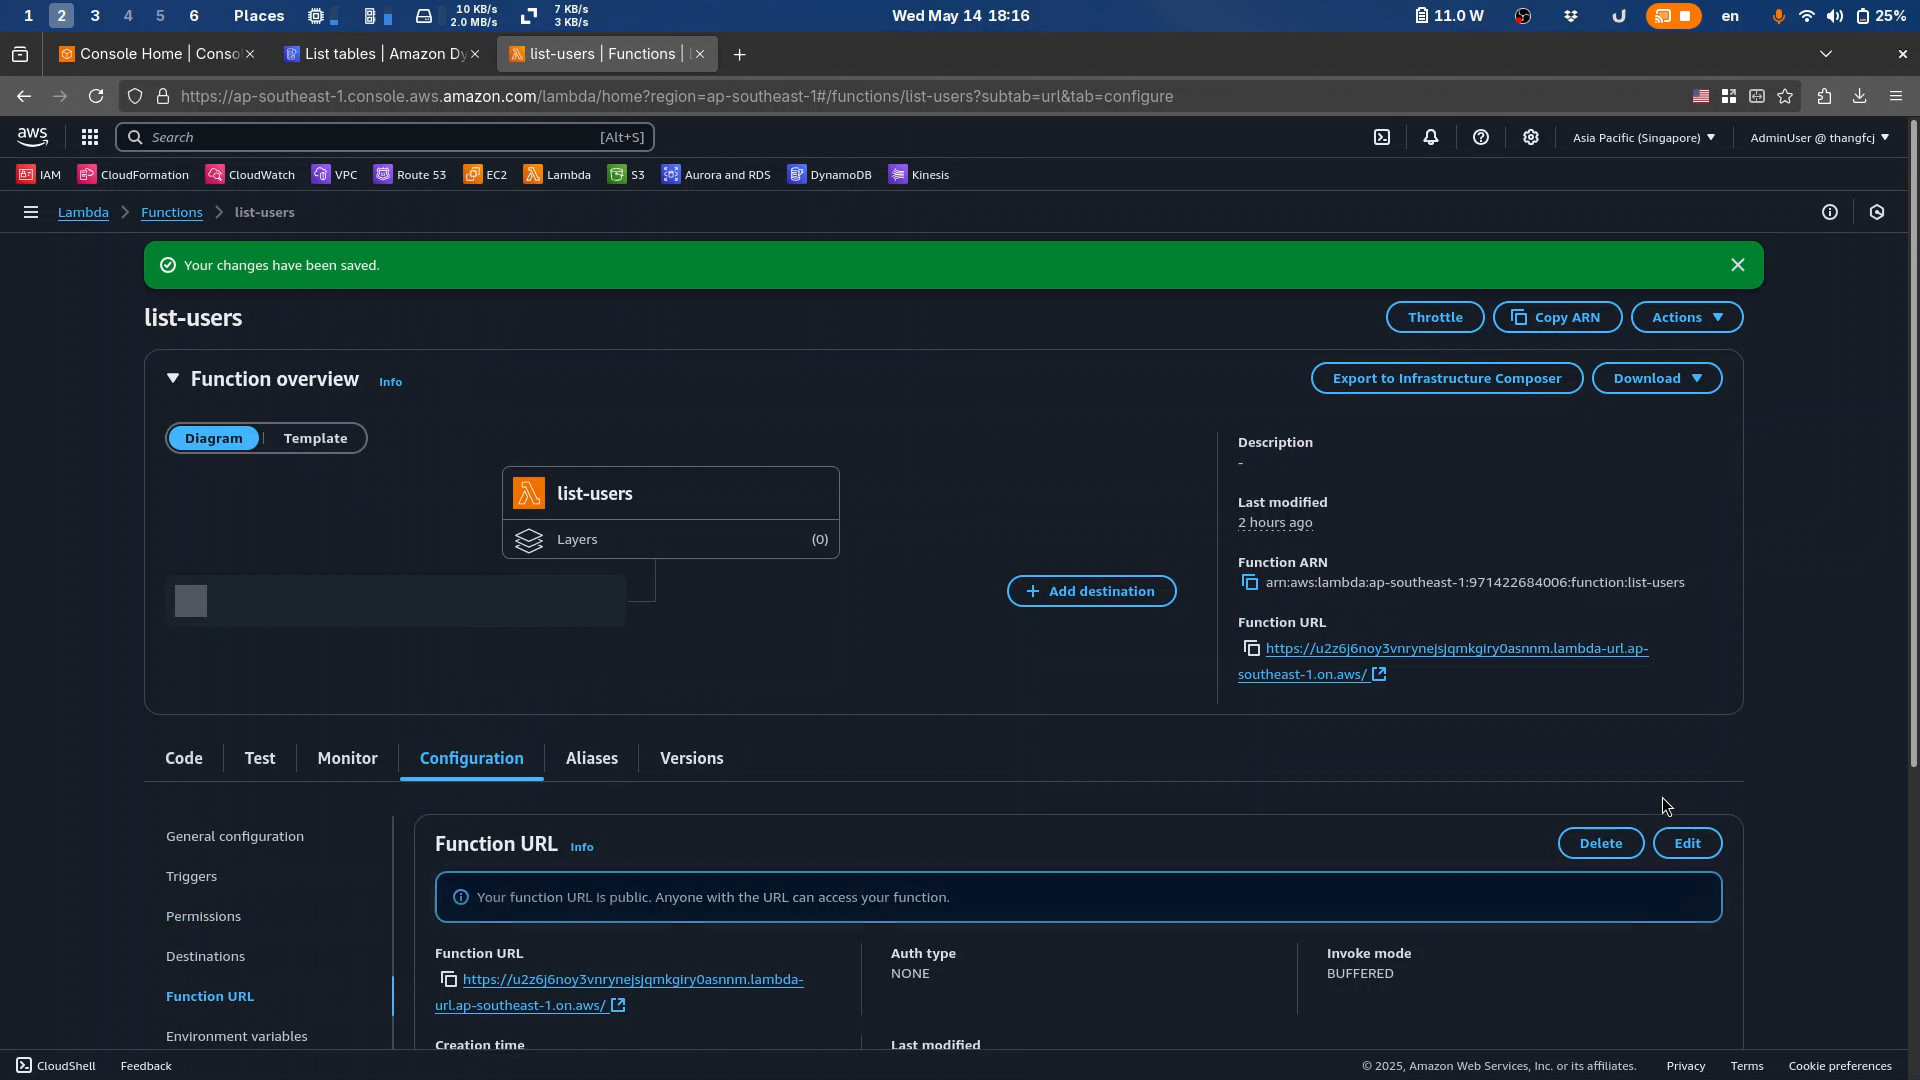
Task: Switch to the Monitor tab
Action: click(x=347, y=759)
